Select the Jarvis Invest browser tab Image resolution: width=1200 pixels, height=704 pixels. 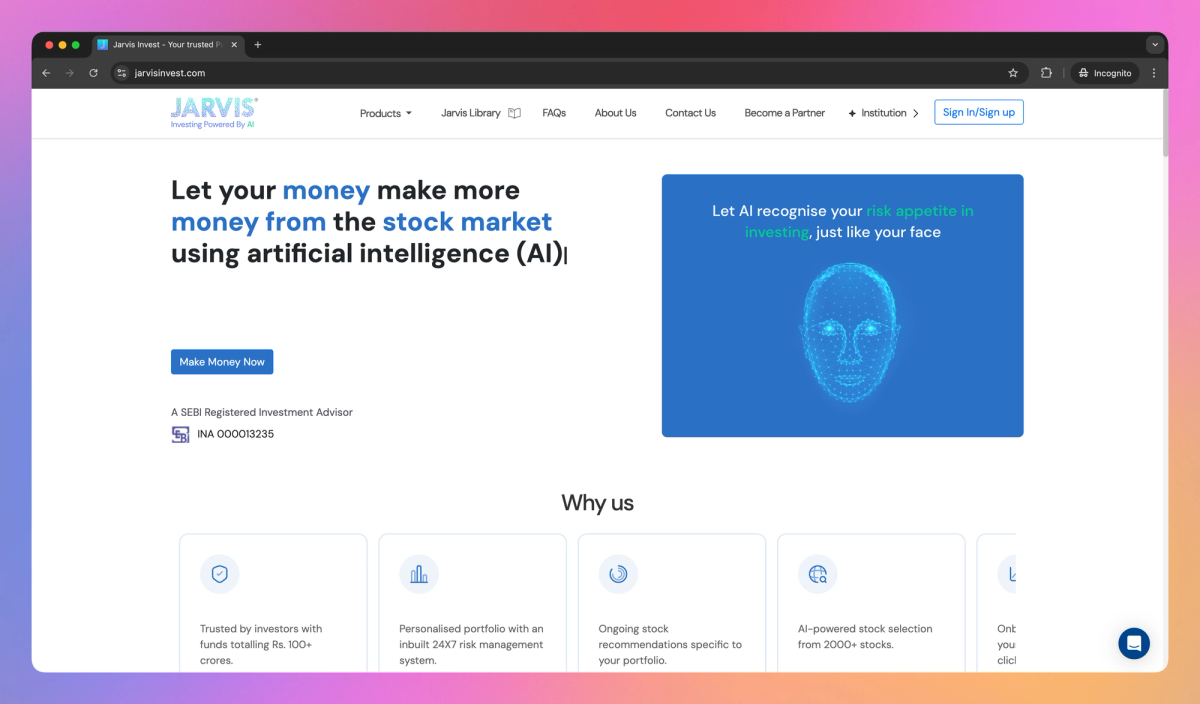click(168, 45)
